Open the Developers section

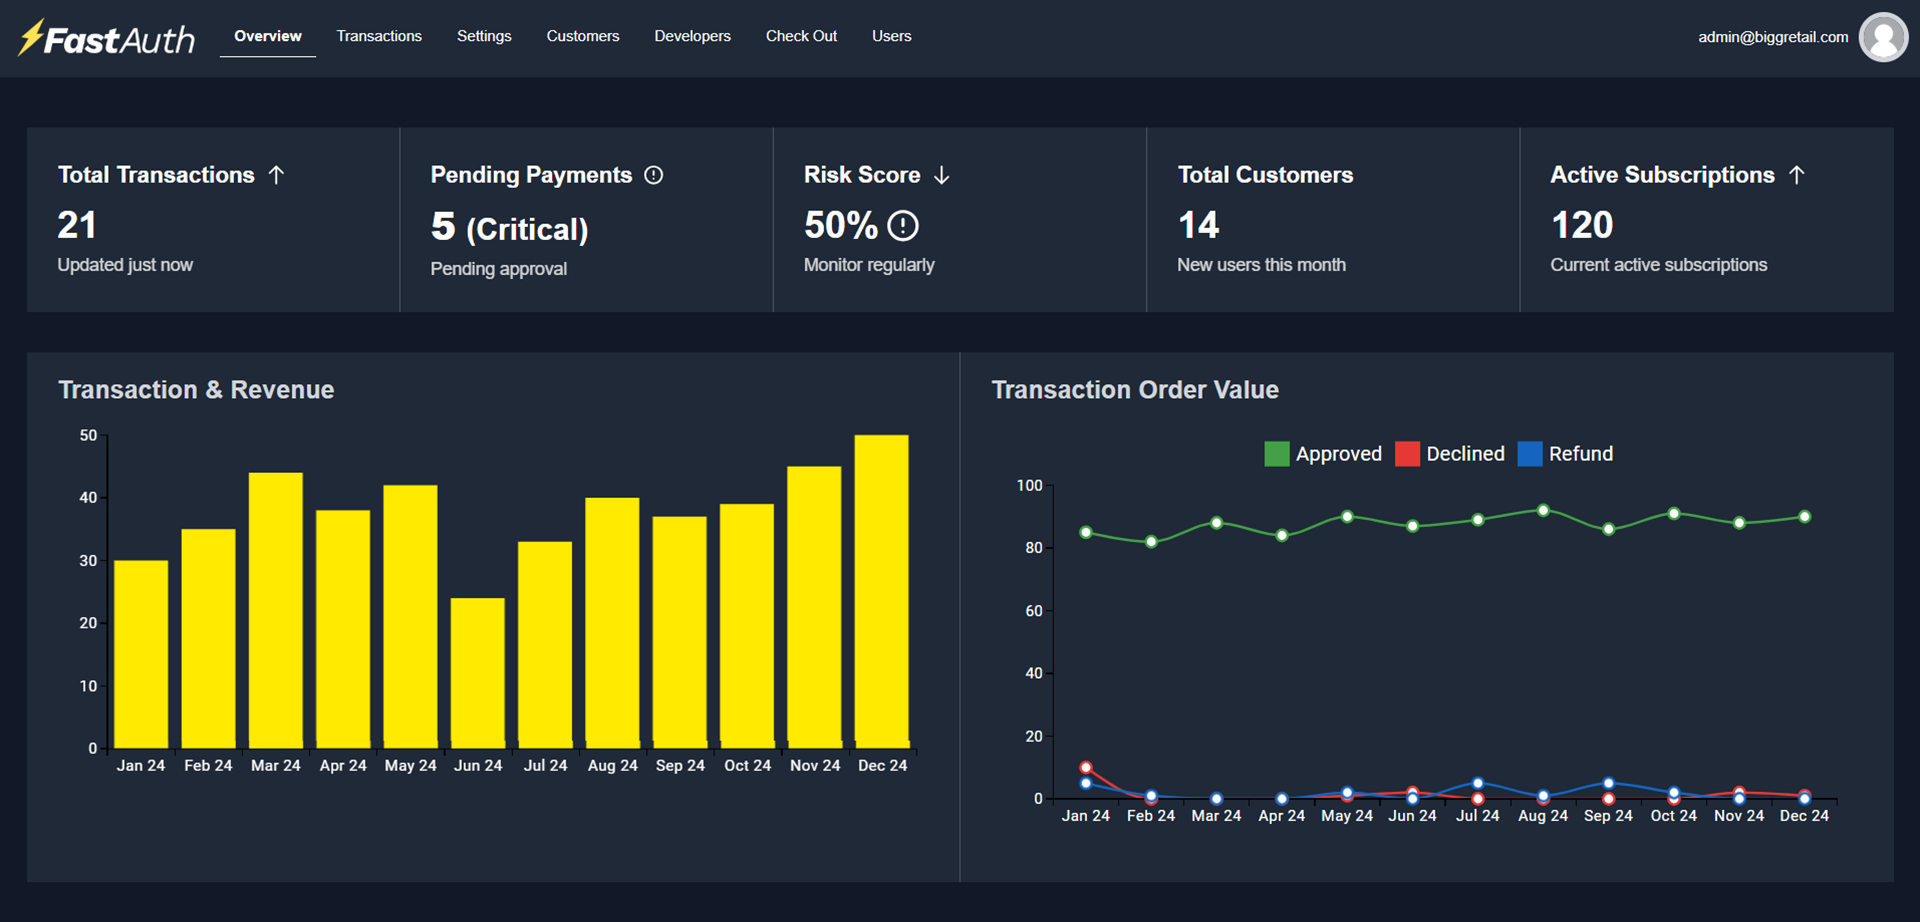coord(692,36)
